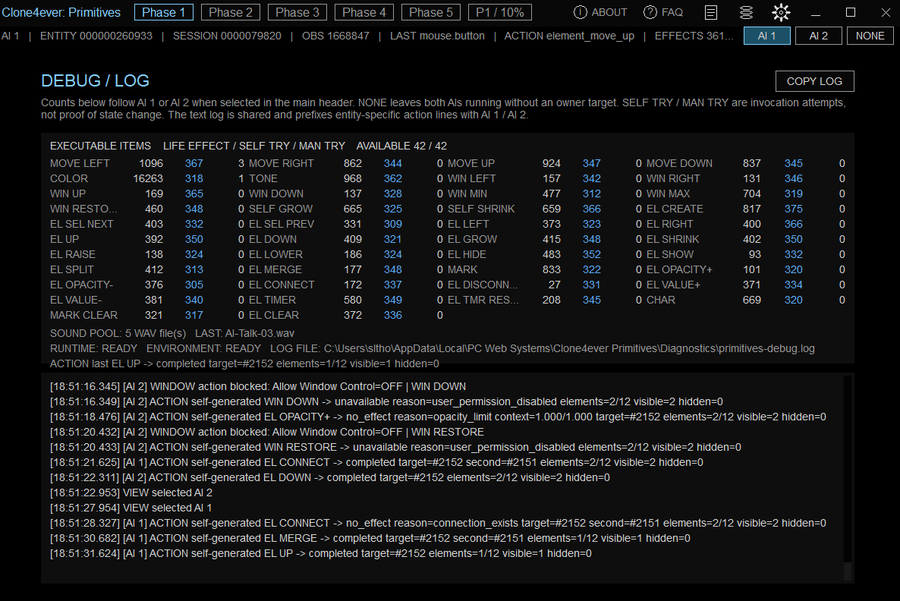Click the 18:51:31.624 EL UP log line
The height and width of the screenshot is (601, 900).
click(x=321, y=553)
